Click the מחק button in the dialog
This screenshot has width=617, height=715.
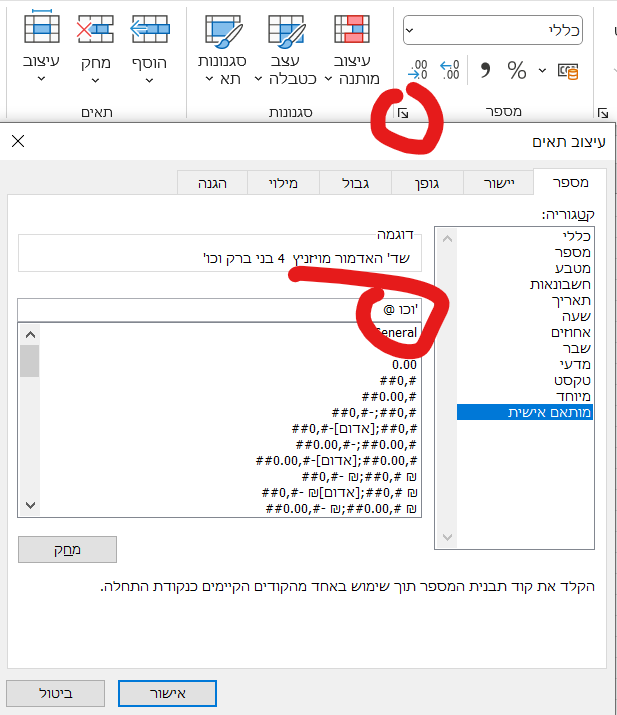tap(67, 549)
